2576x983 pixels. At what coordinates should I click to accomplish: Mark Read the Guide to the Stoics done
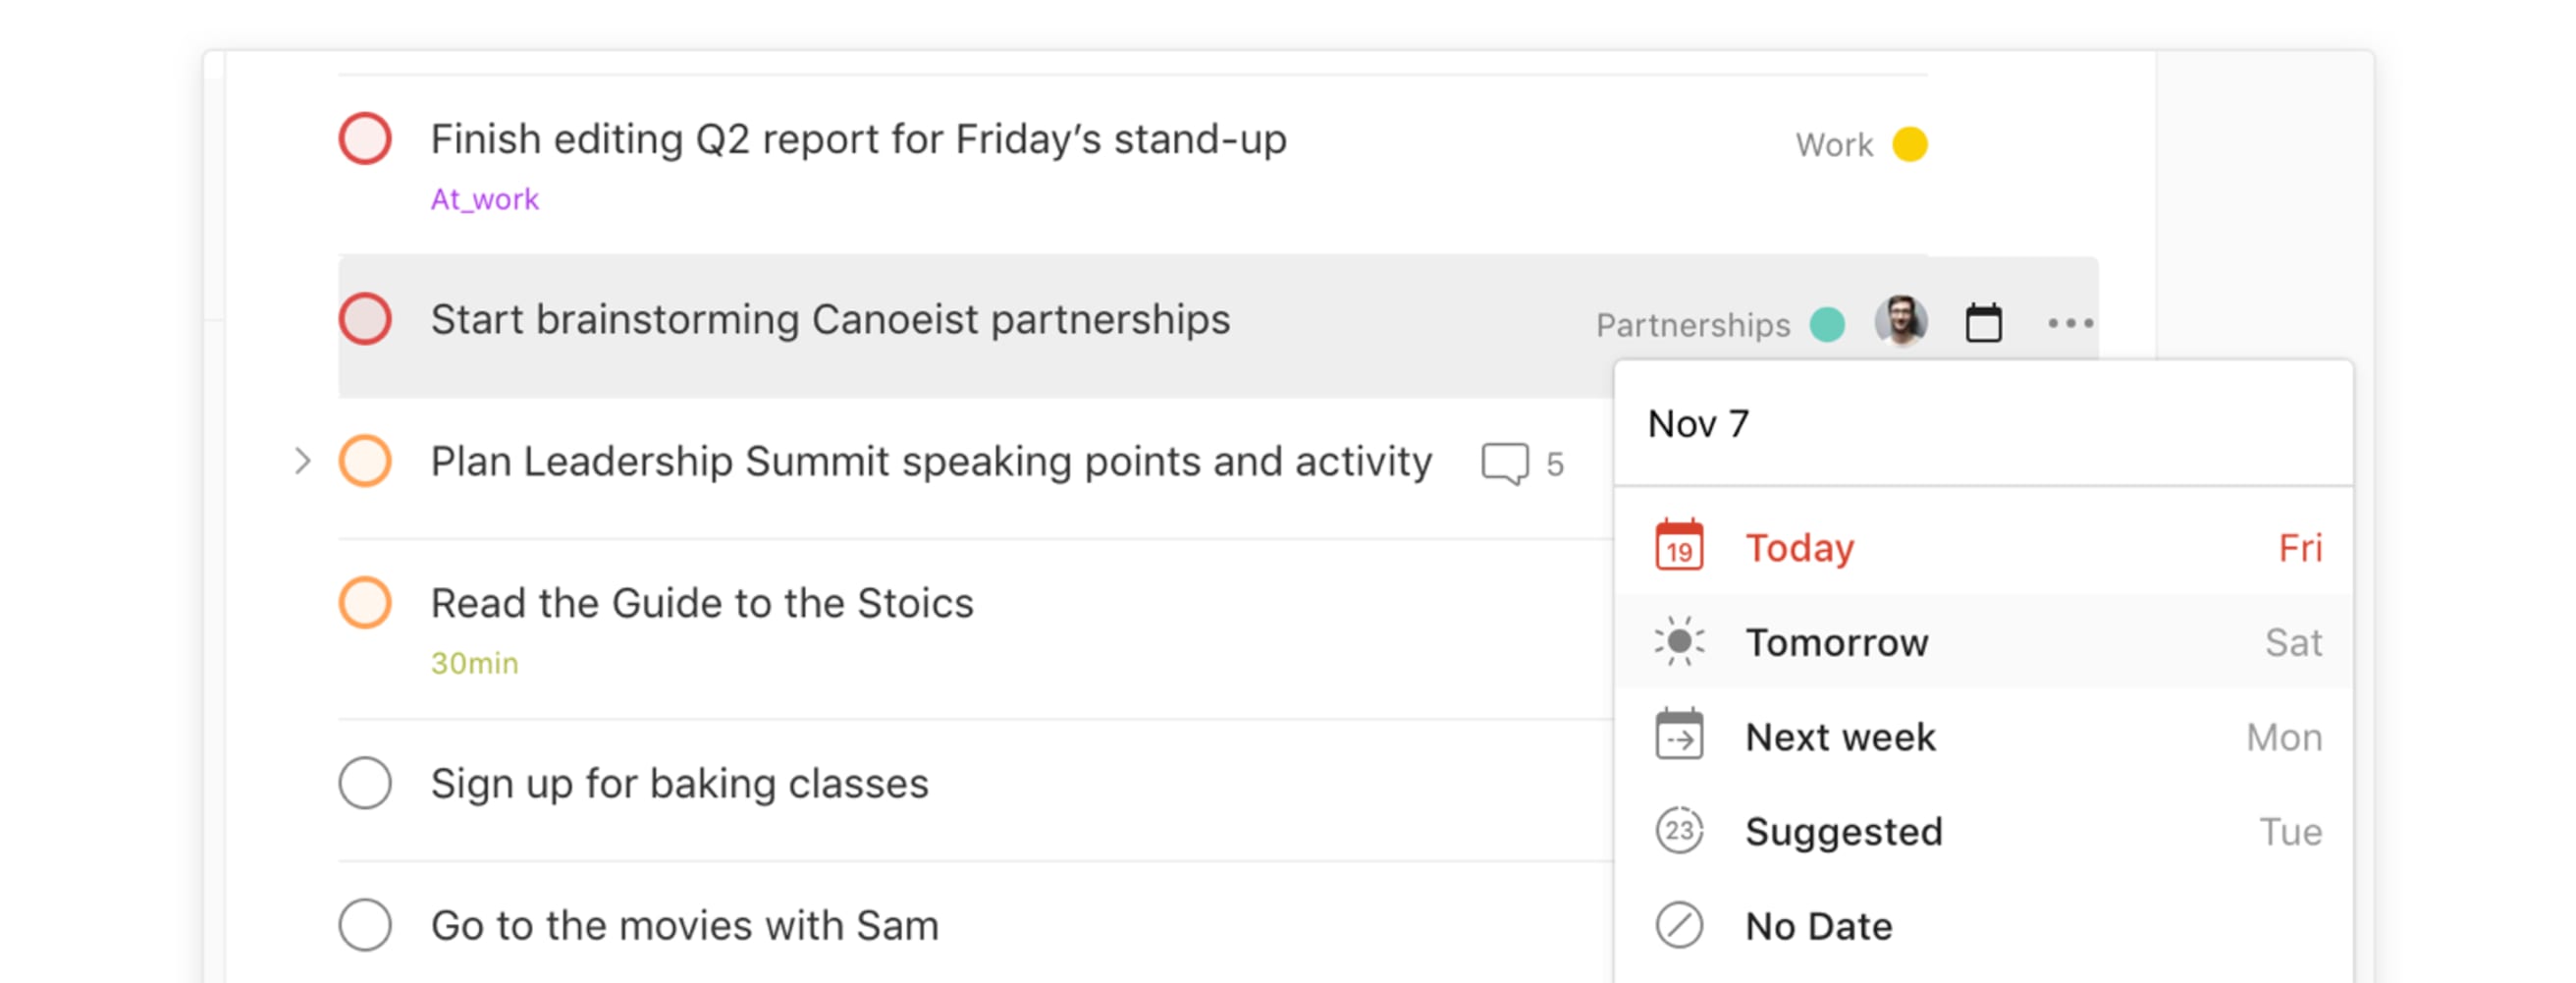(x=365, y=603)
